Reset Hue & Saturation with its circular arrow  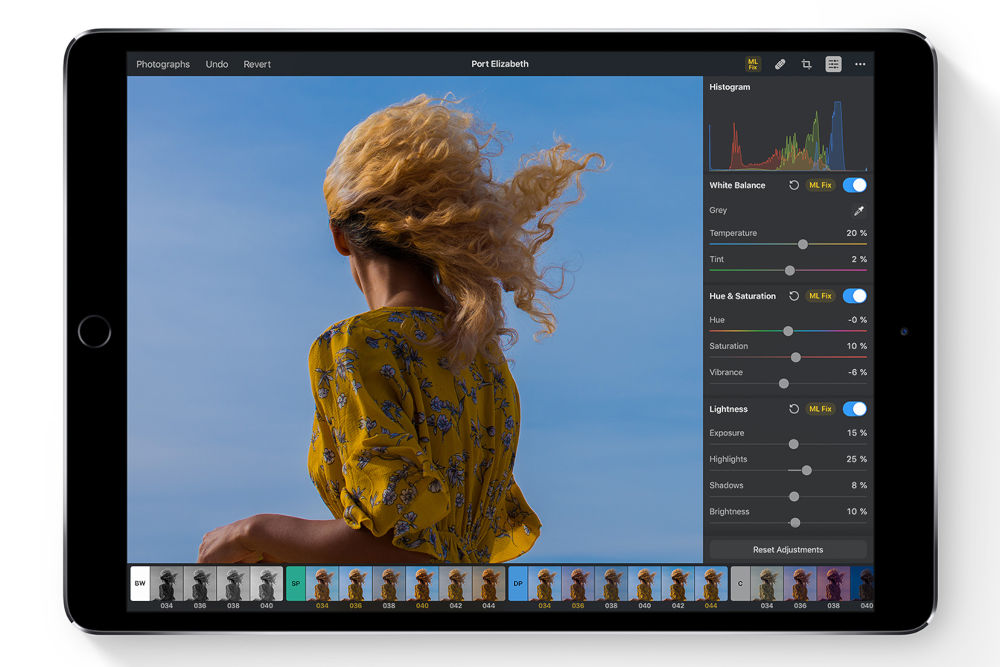(794, 296)
